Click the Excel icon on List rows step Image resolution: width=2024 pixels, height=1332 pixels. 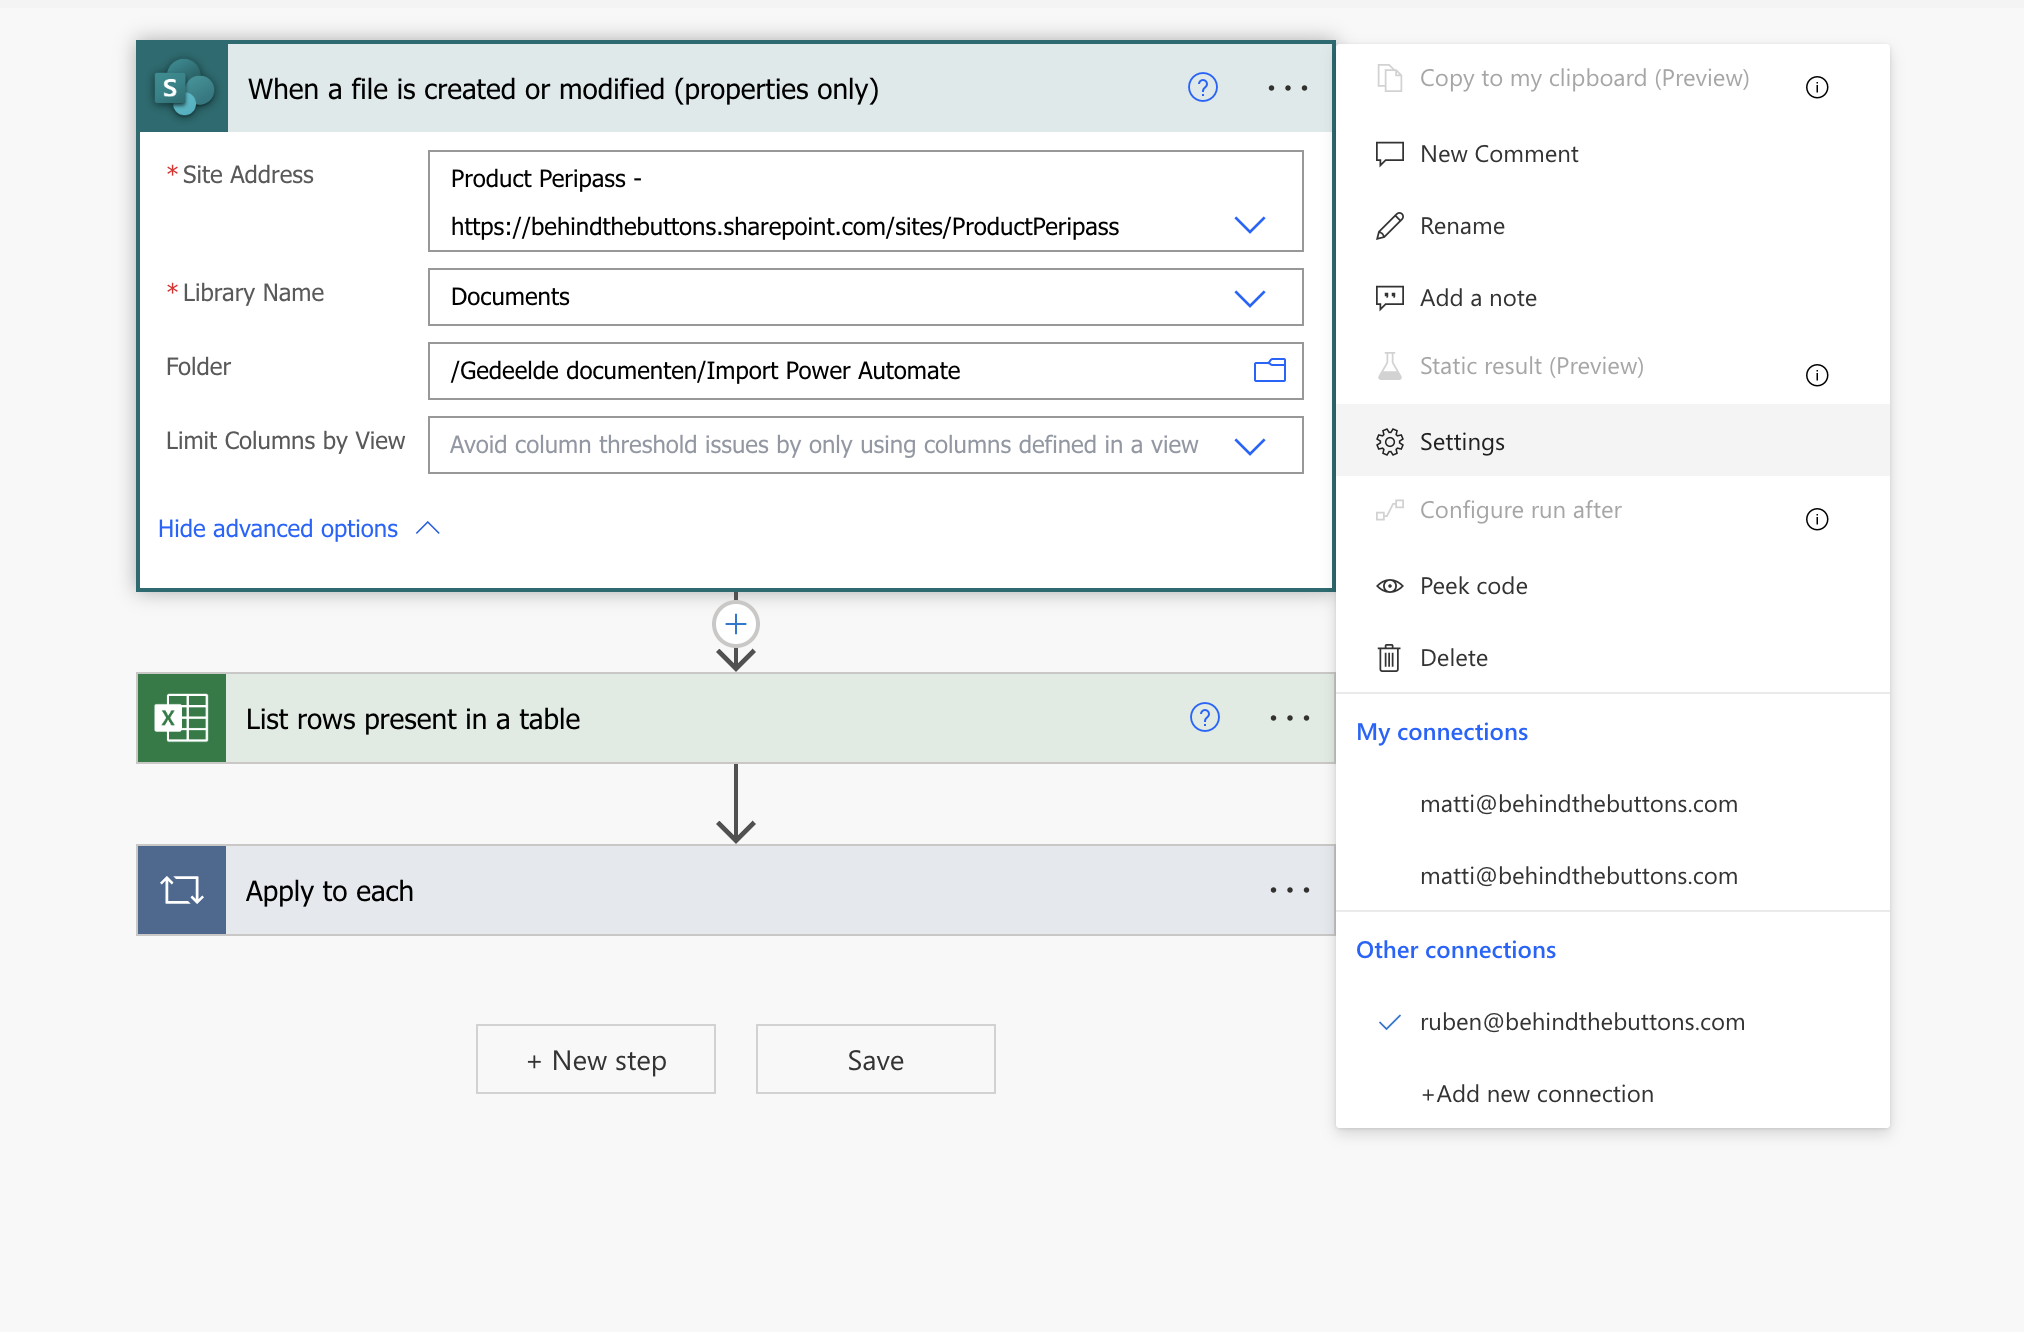point(182,718)
